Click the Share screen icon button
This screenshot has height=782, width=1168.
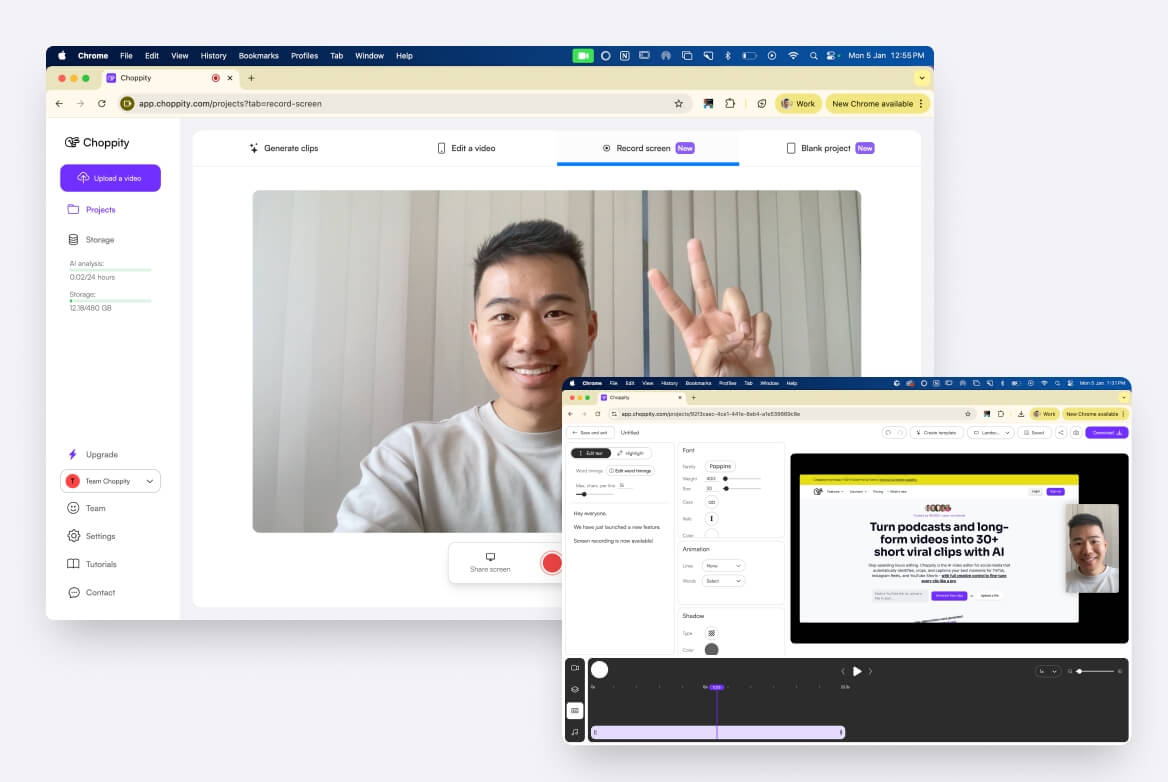coord(490,562)
